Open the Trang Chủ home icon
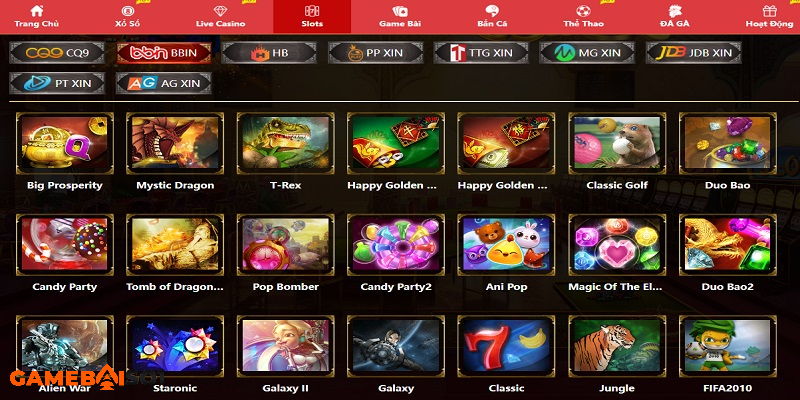This screenshot has width=800, height=400. point(36,11)
